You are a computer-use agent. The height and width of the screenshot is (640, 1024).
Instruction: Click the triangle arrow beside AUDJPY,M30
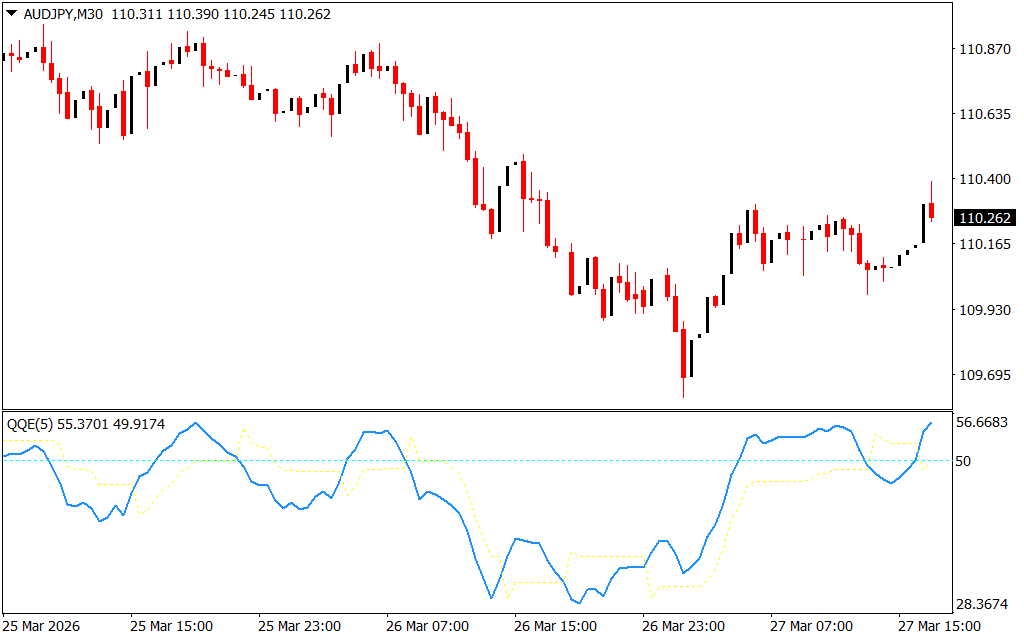(x=10, y=14)
